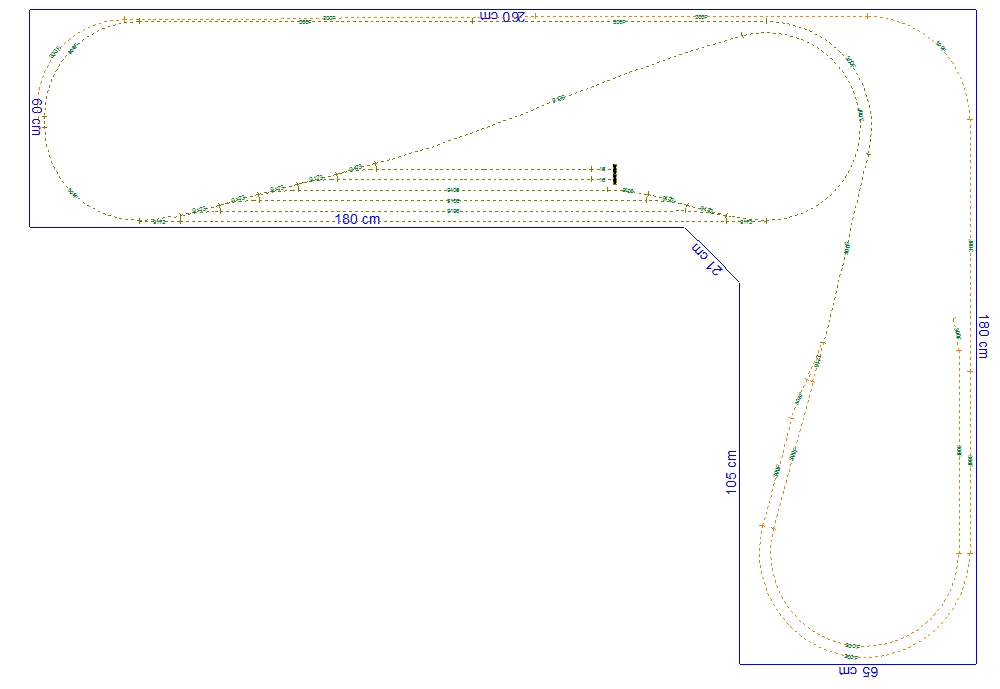This screenshot has height=689, width=1000.
Task: Select the outermost track label at the loop bottom
Action: pos(851,657)
